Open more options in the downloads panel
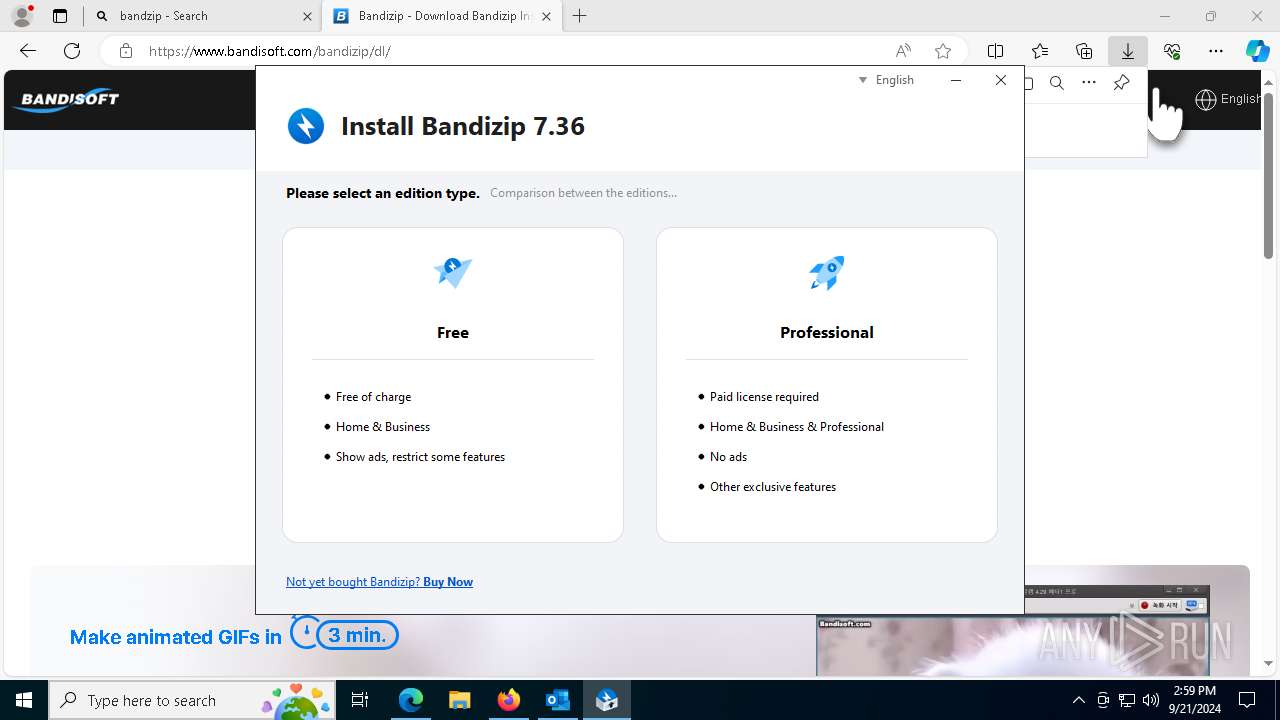 point(1089,83)
